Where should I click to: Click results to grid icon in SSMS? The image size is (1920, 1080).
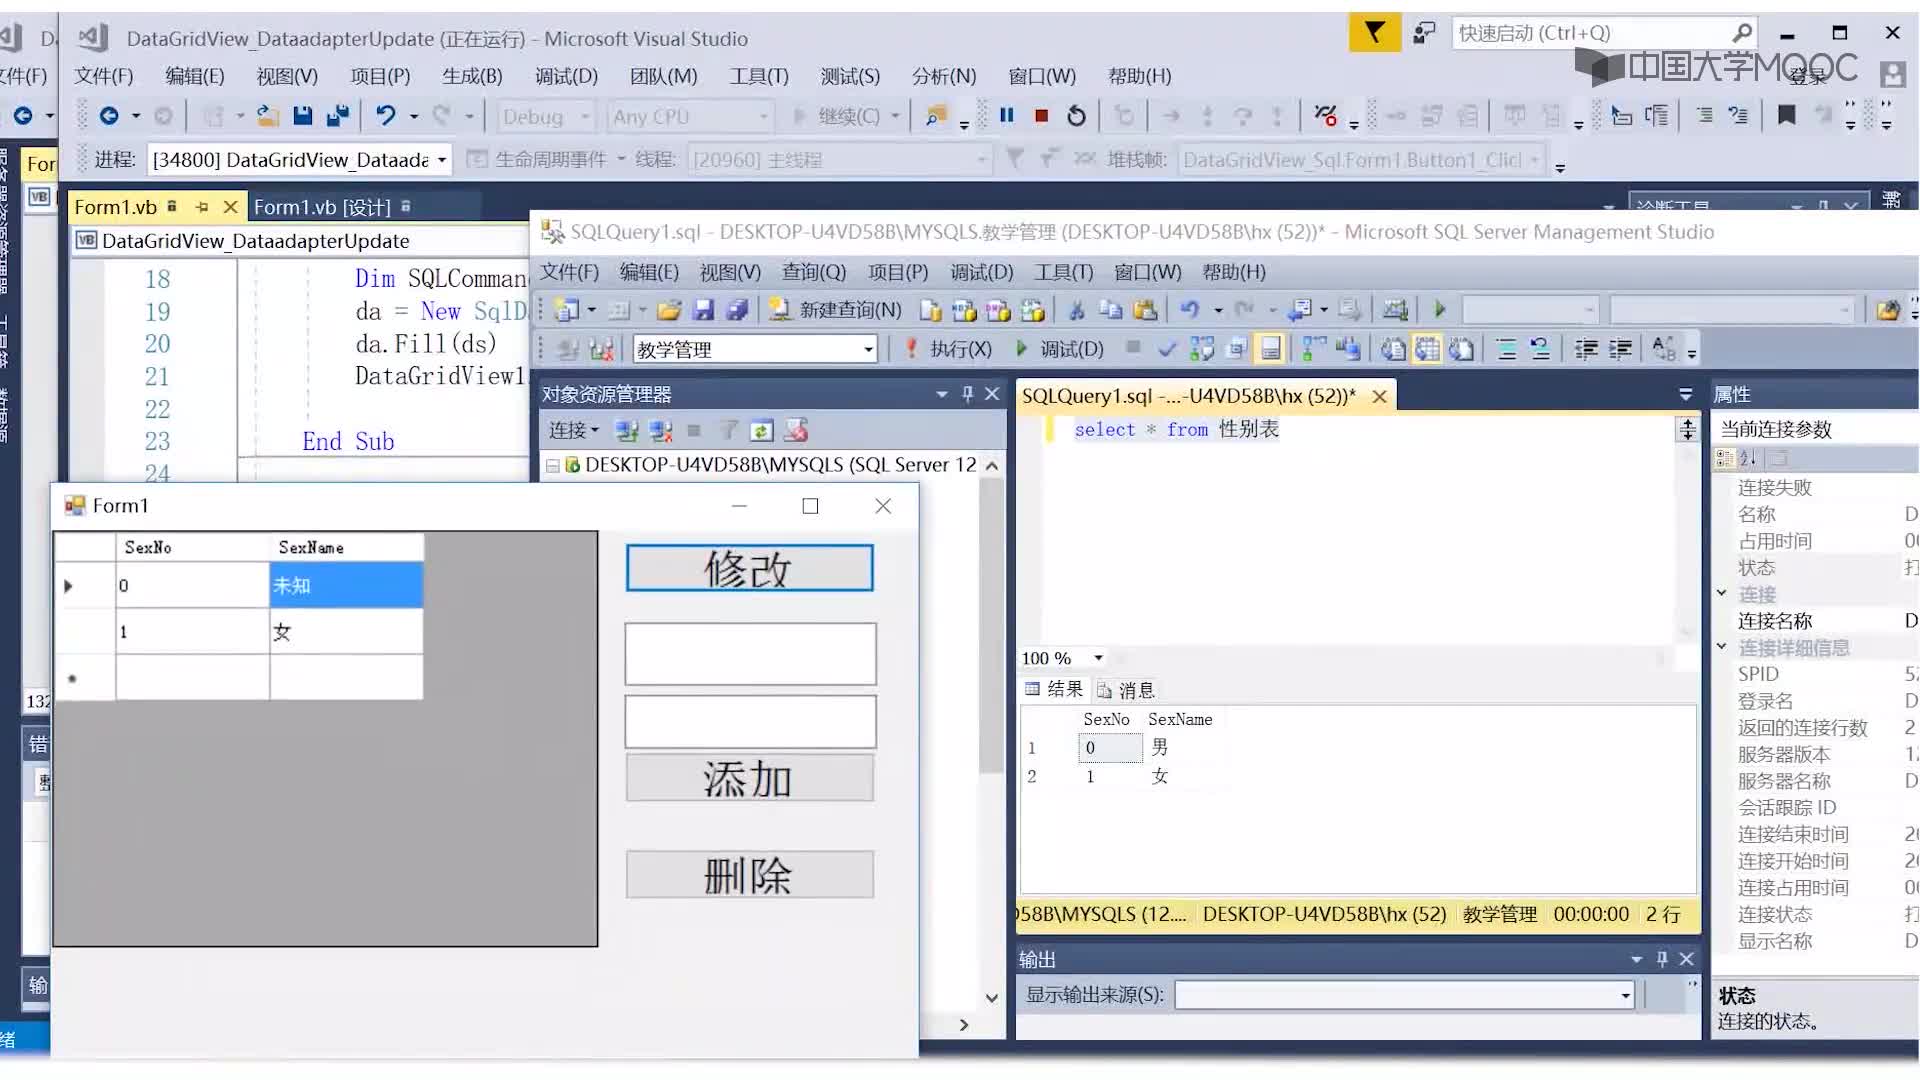tap(1427, 349)
